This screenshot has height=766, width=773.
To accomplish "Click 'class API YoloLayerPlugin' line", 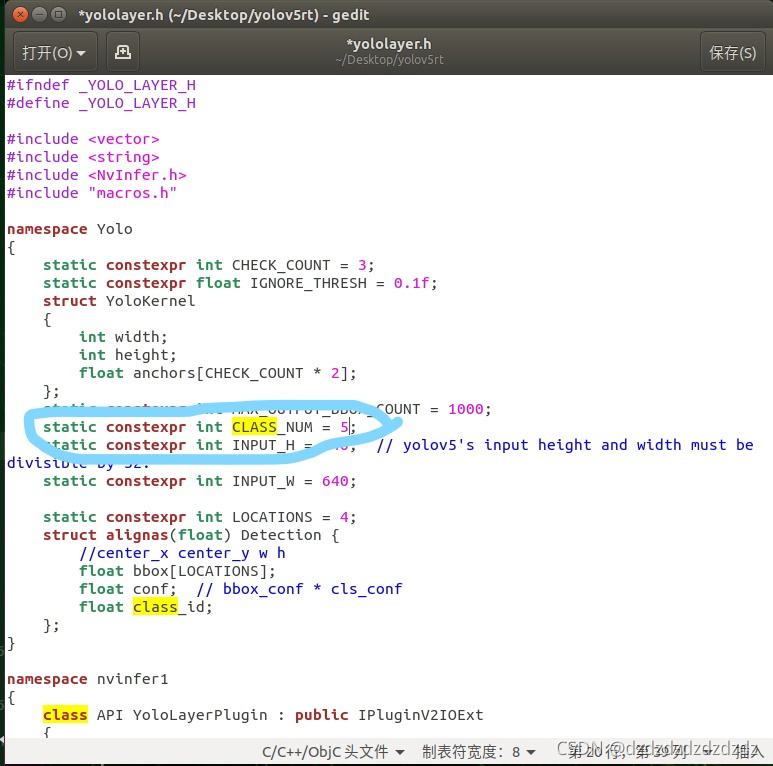I will pos(263,715).
